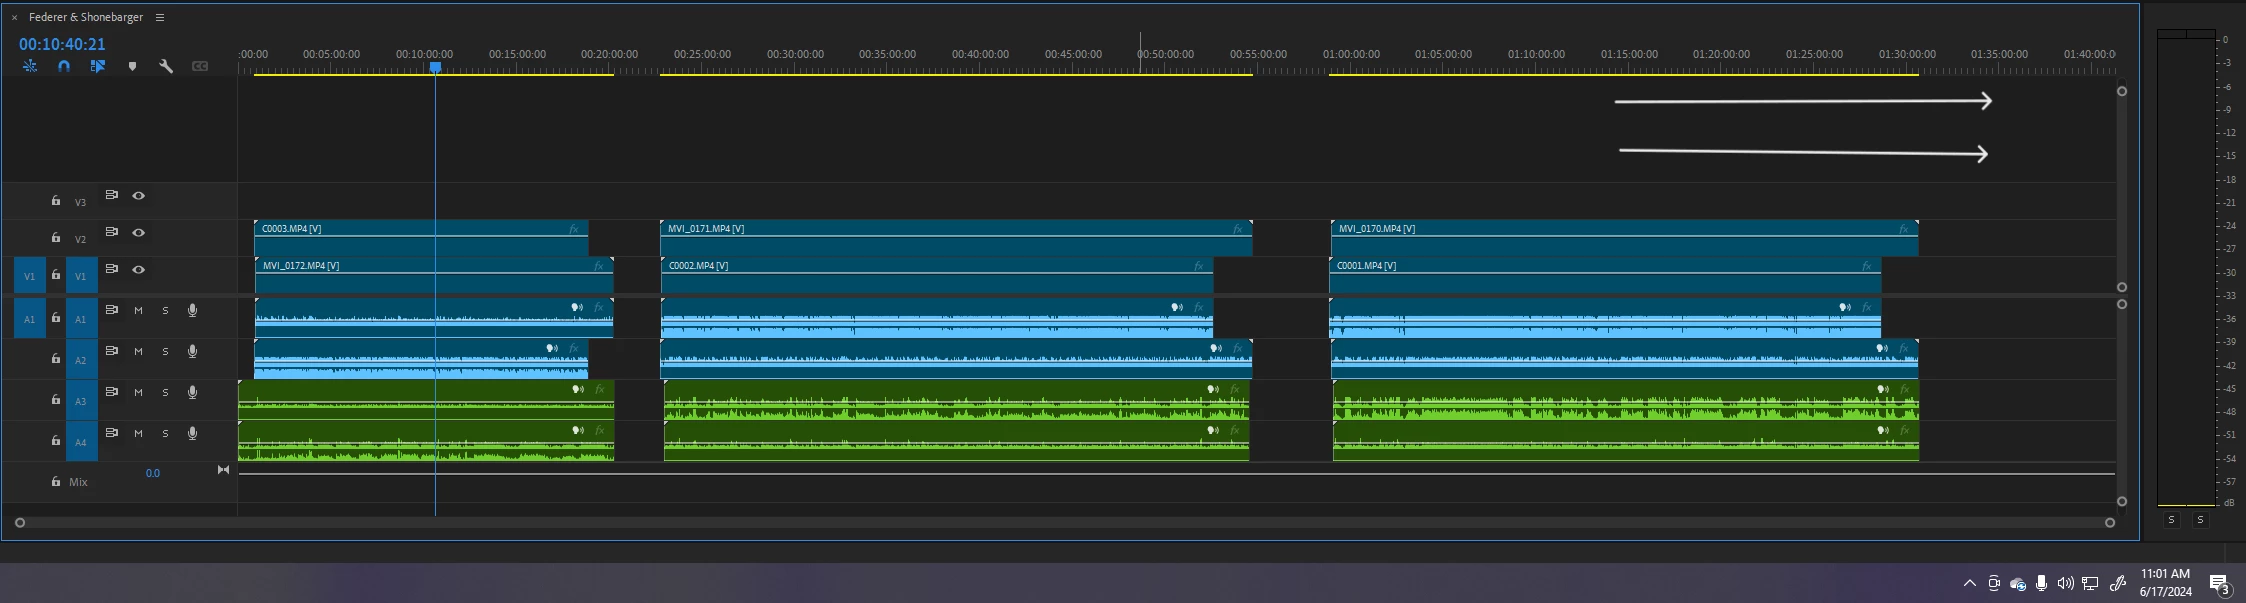This screenshot has height=603, width=2246.
Task: Click the right handle of horizontal zoom bar
Action: [x=2110, y=522]
